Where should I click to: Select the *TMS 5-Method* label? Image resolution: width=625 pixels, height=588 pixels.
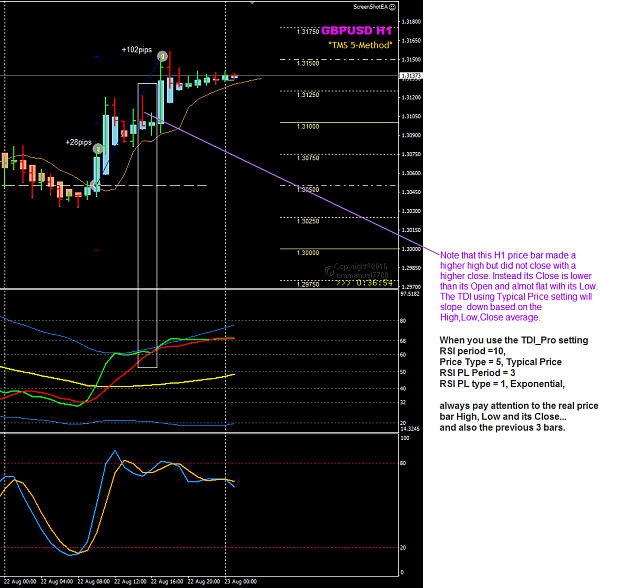(360, 45)
